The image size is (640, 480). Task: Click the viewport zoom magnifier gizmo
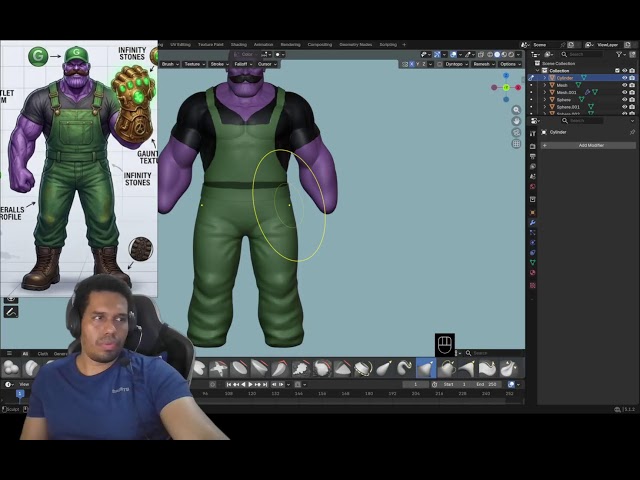pyautogui.click(x=516, y=110)
